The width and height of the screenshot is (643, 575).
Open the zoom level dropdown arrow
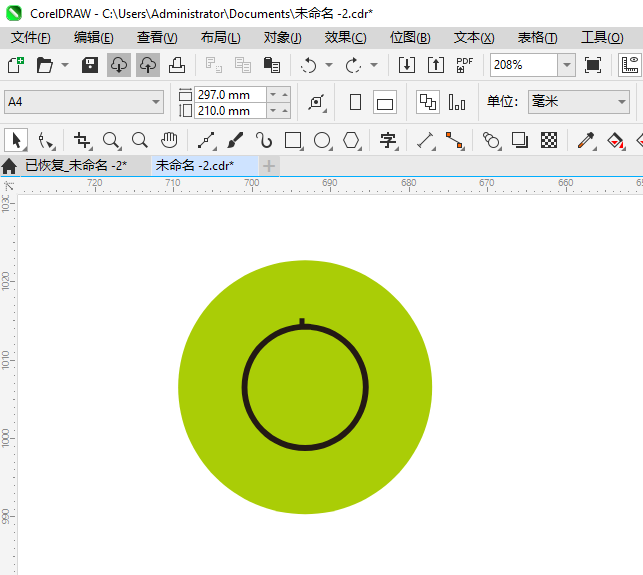pos(567,65)
